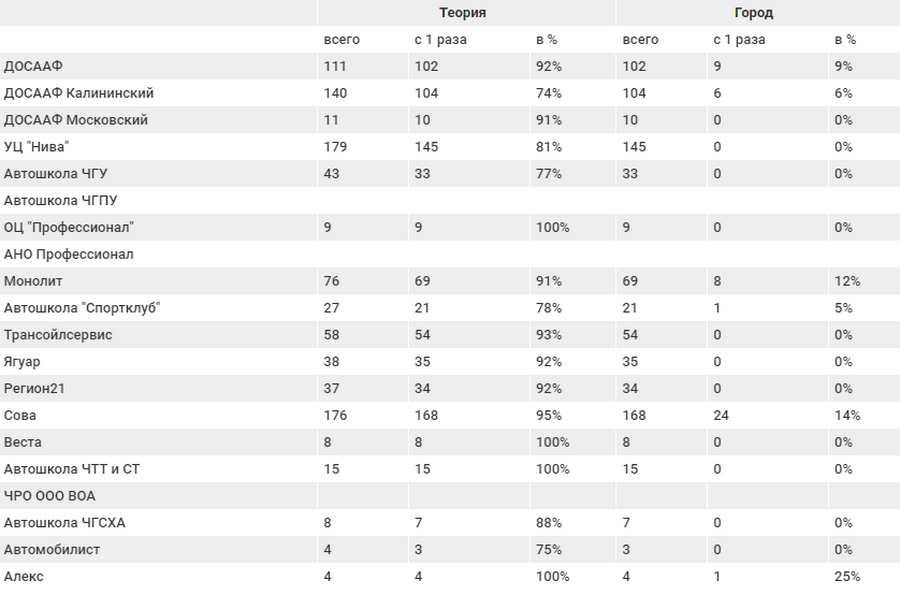The width and height of the screenshot is (900, 595).
Task: Click "в %" subheader under Город
Action: (x=845, y=40)
